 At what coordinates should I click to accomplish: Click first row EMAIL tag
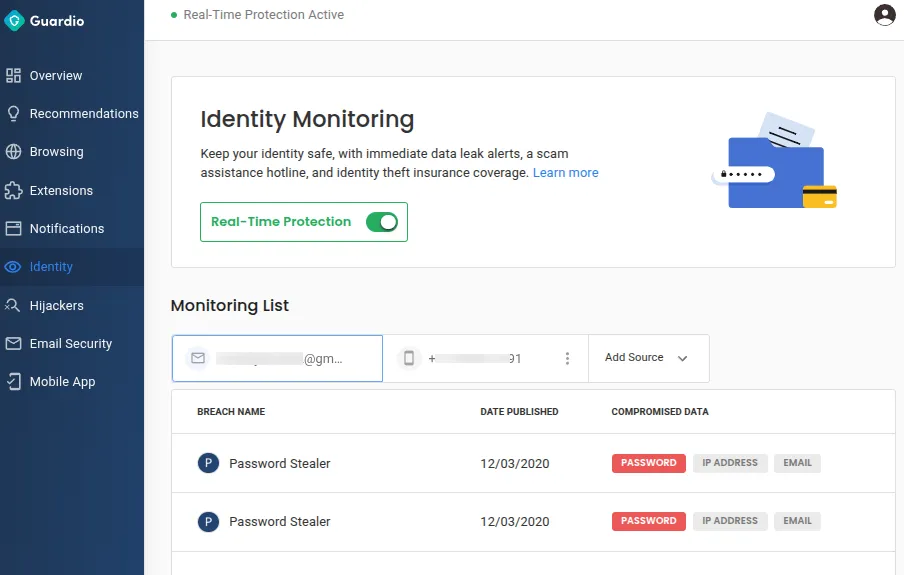pyautogui.click(x=797, y=463)
